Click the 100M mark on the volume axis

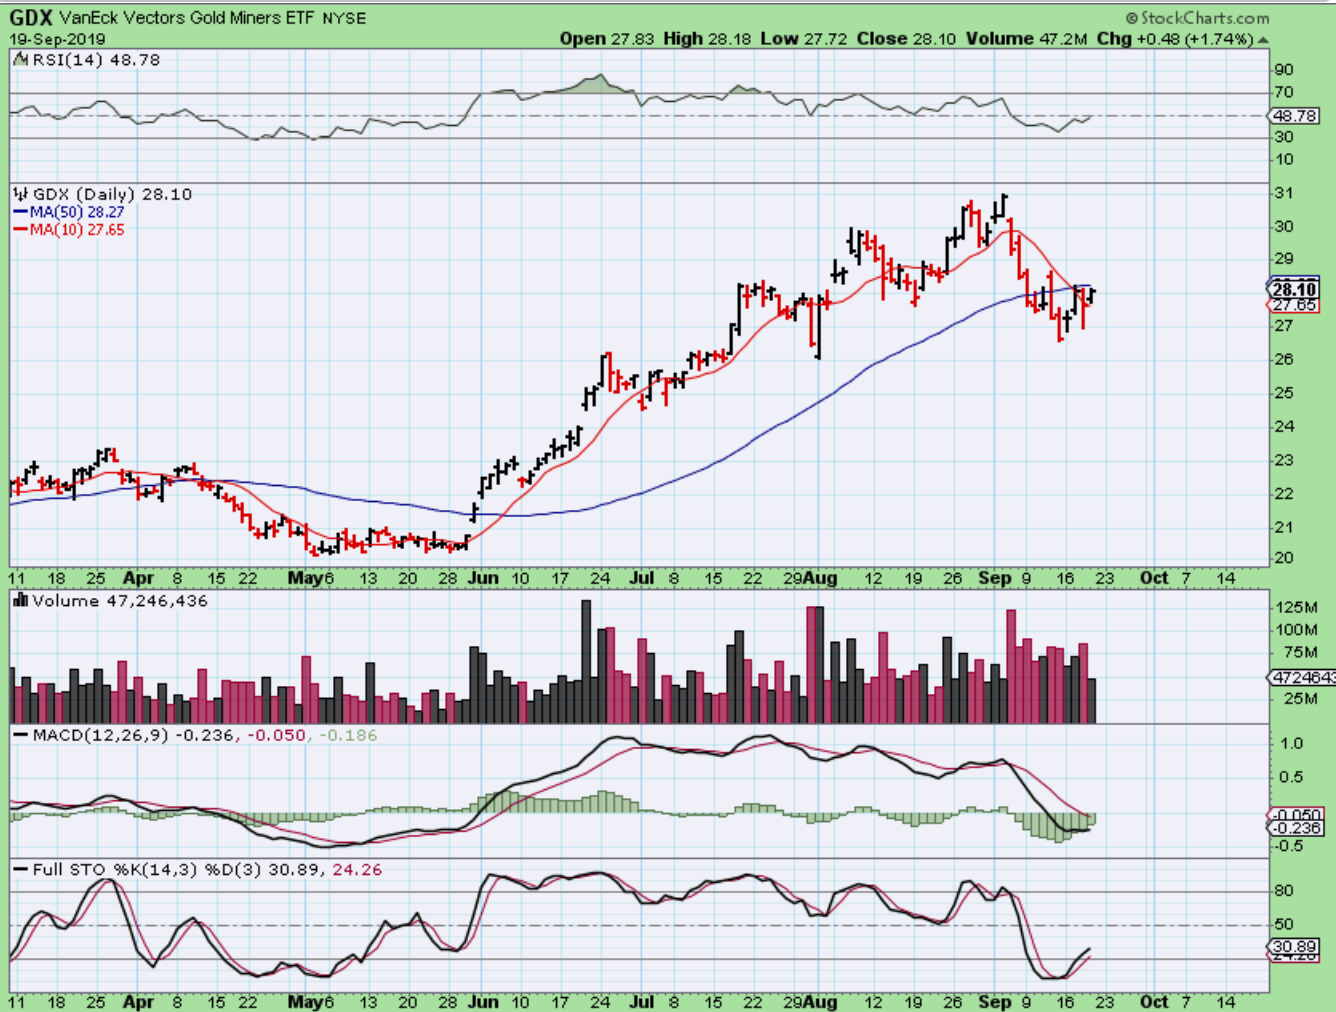tap(1296, 630)
